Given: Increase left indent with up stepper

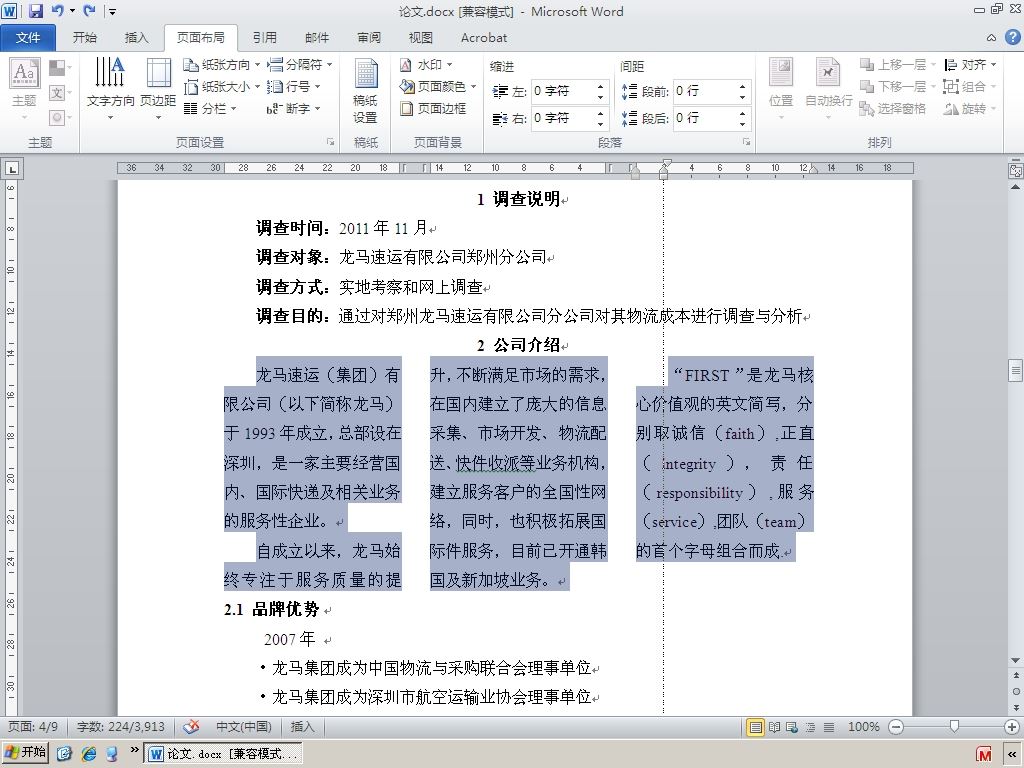Looking at the screenshot, I should [600, 86].
